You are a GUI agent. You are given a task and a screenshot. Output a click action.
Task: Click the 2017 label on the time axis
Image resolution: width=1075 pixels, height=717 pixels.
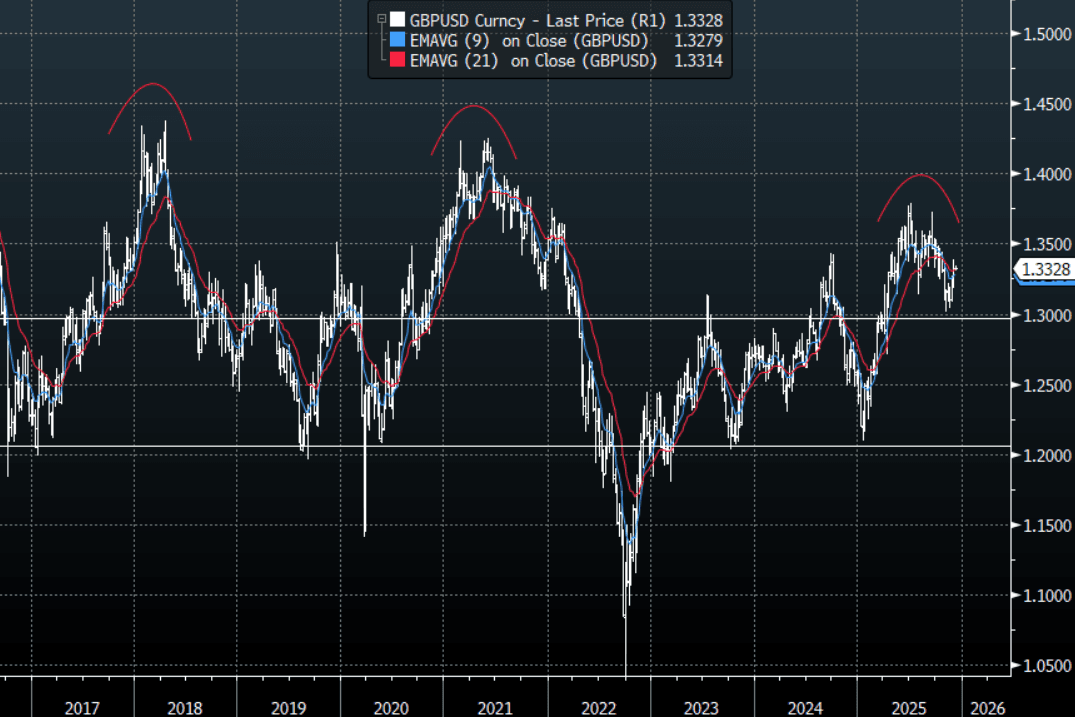coord(82,707)
